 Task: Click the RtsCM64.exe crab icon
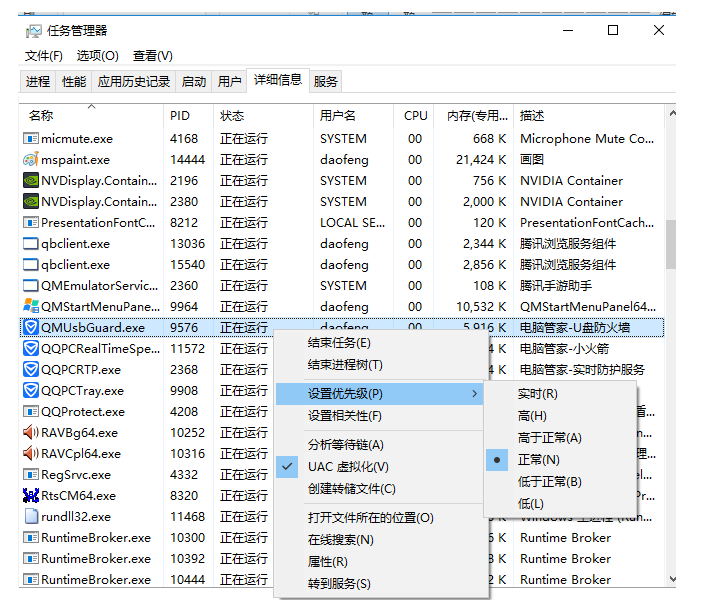[x=31, y=496]
